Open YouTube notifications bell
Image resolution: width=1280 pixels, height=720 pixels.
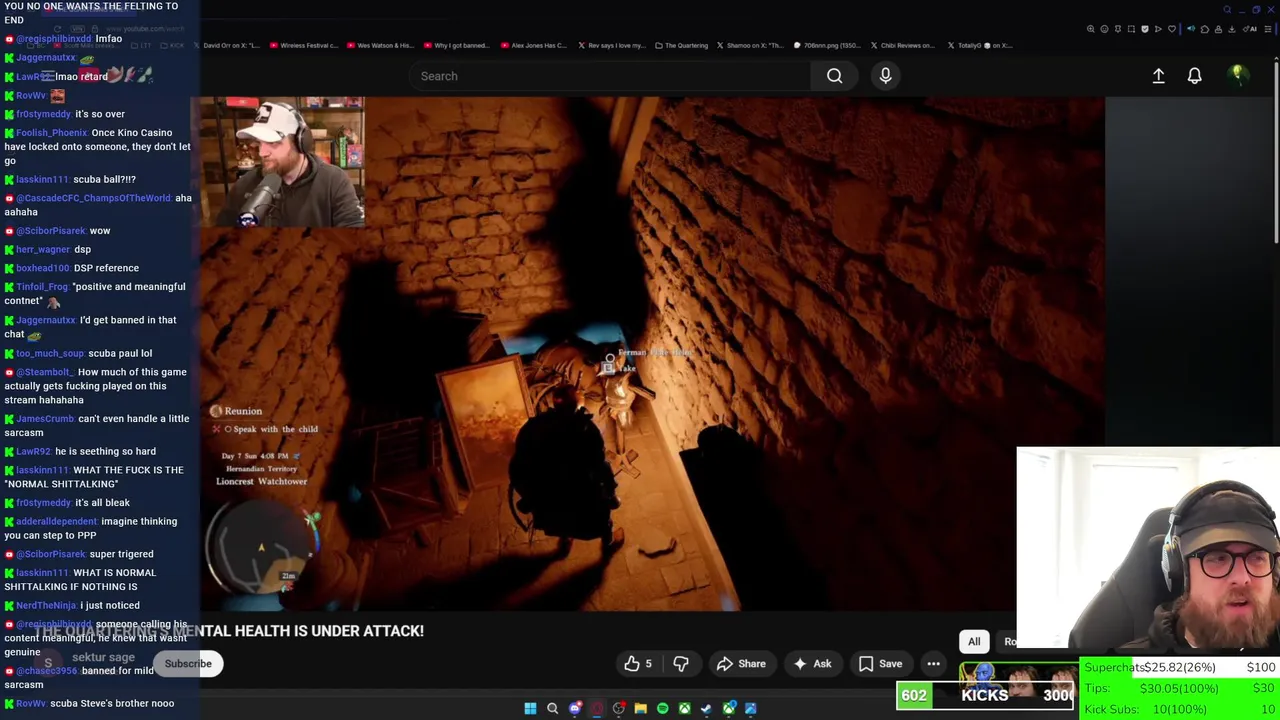(x=1194, y=76)
